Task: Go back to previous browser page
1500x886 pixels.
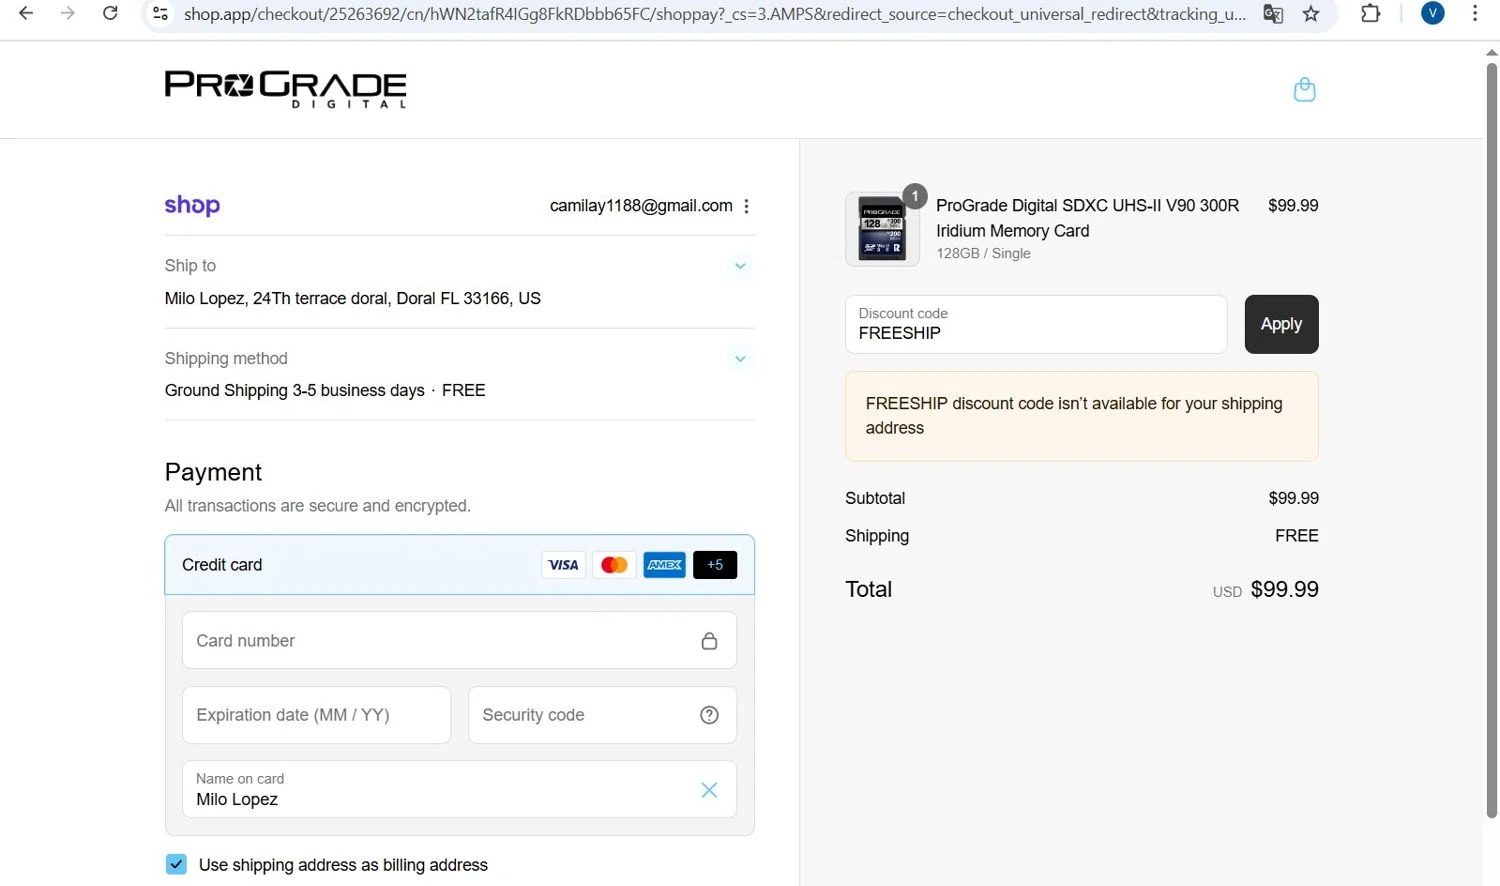Action: tap(26, 13)
